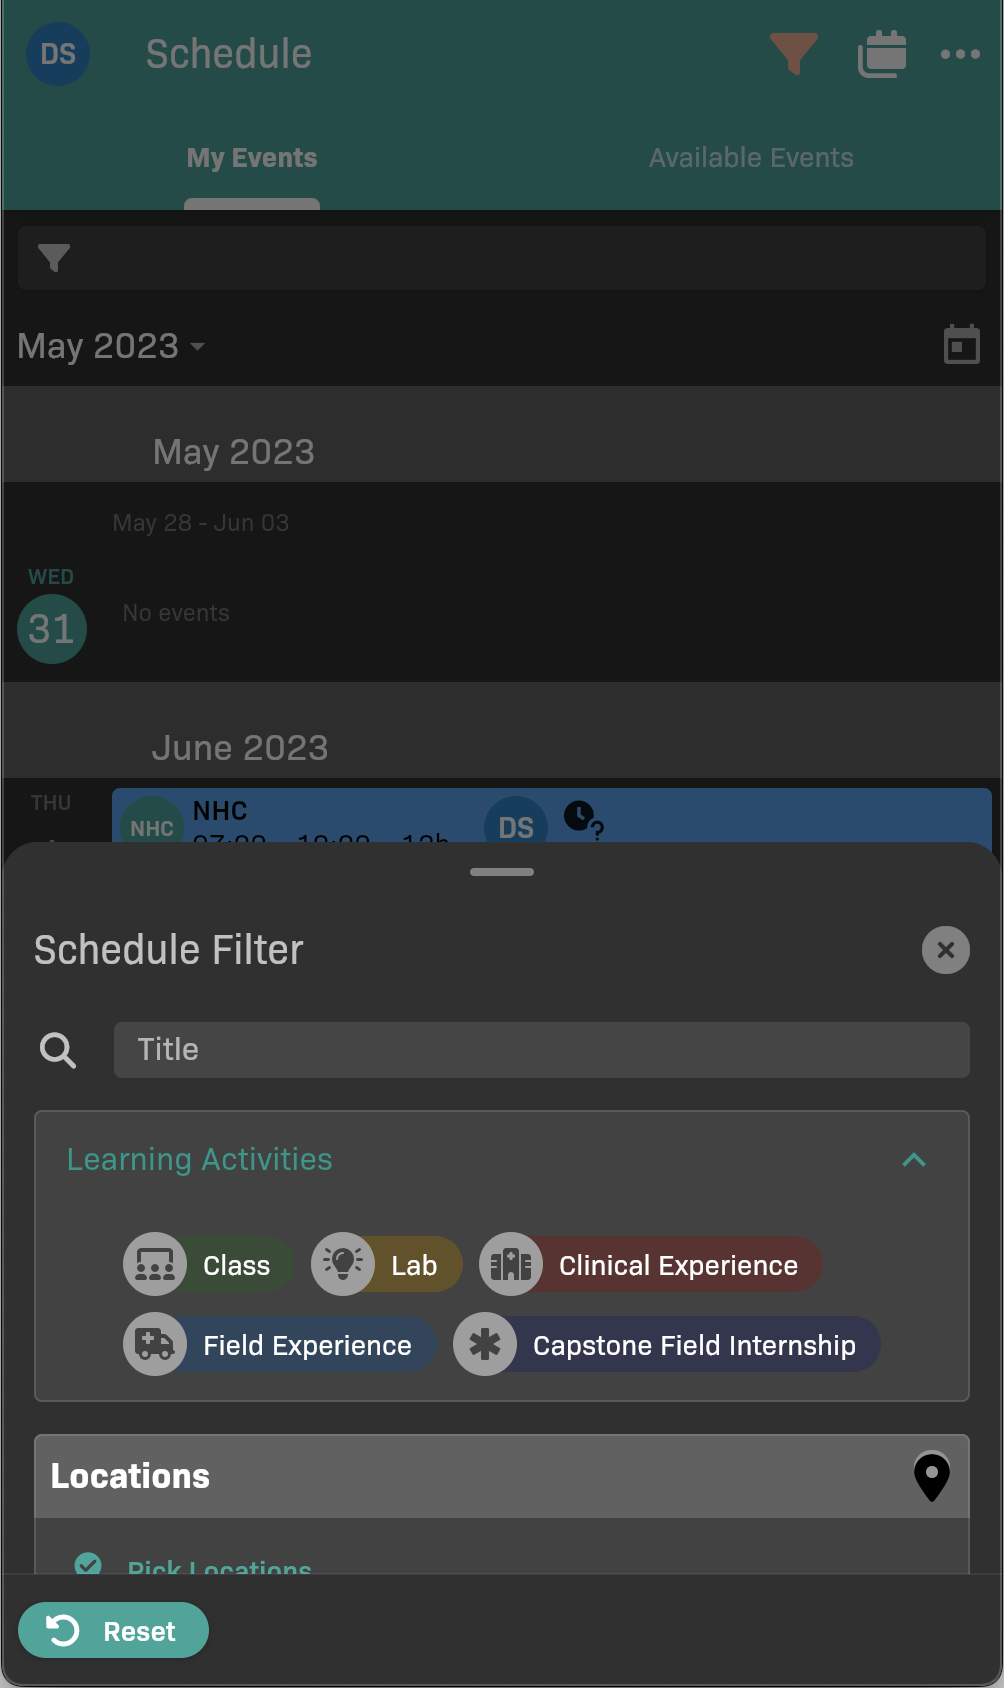This screenshot has width=1004, height=1688.
Task: Click the pending clock icon on NHC event
Action: coord(581,818)
